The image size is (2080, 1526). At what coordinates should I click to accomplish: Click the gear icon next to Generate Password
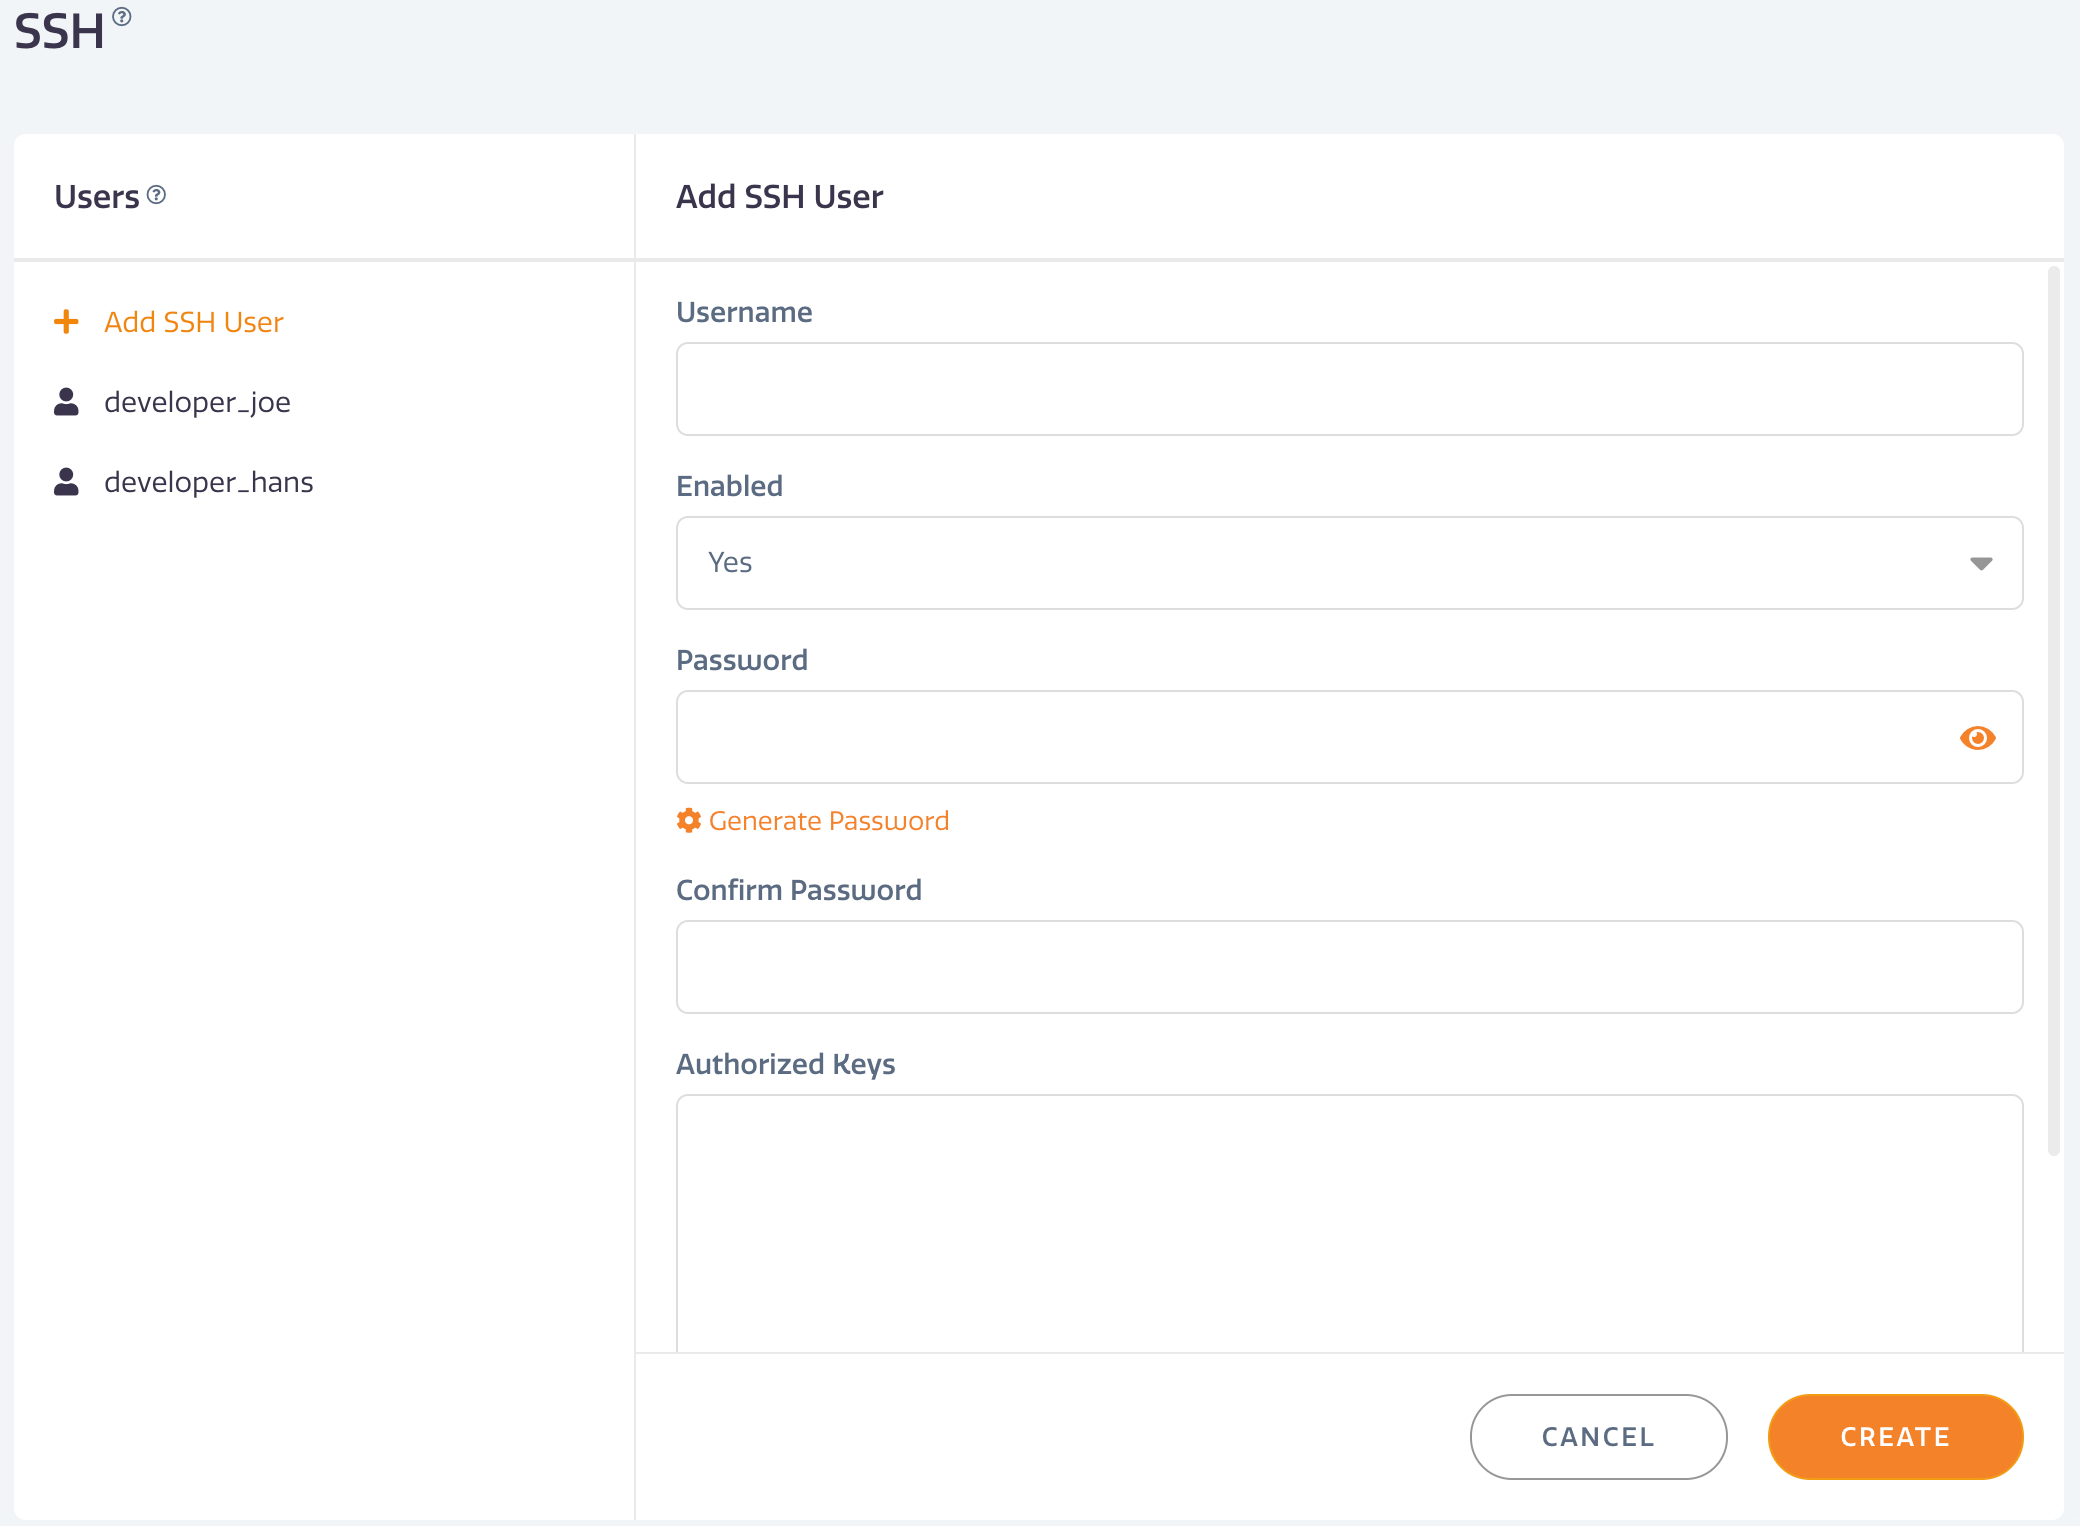tap(689, 820)
